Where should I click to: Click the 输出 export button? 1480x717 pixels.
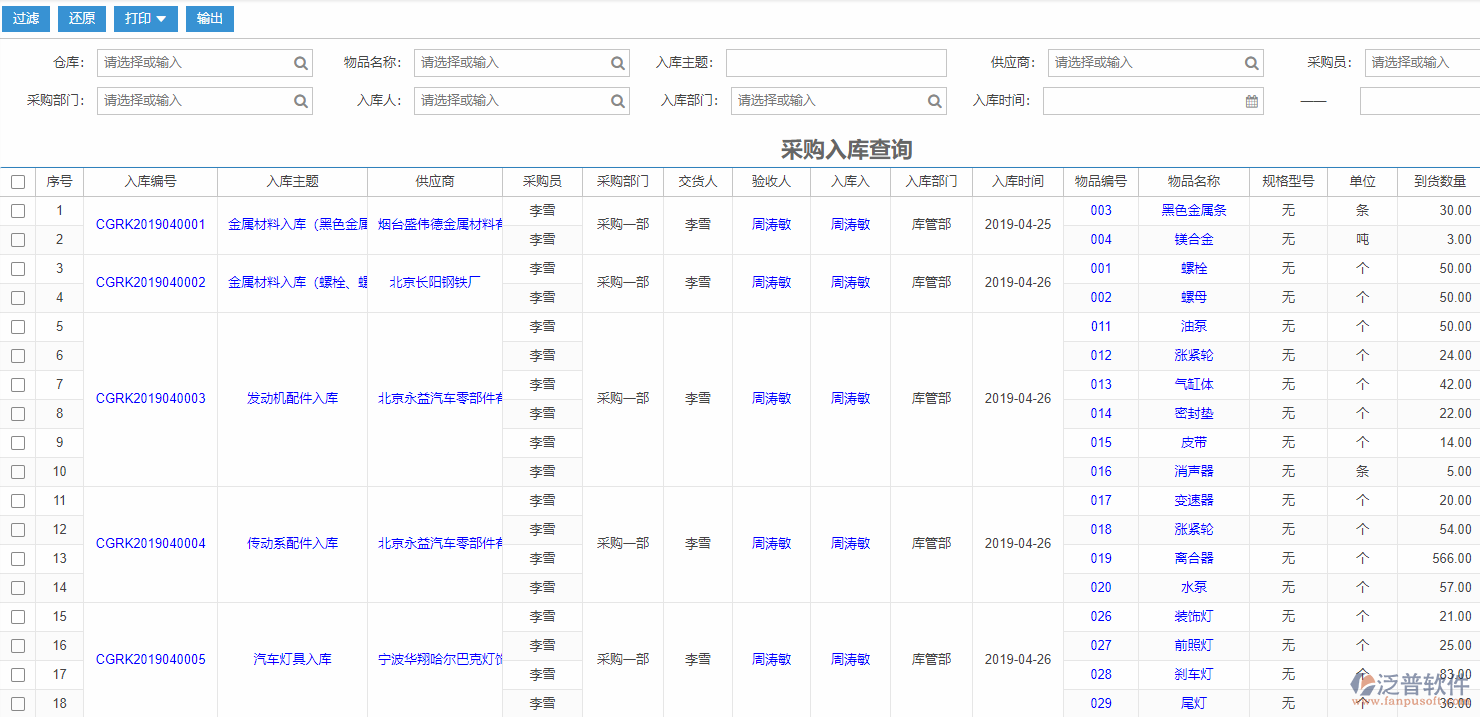coord(209,18)
